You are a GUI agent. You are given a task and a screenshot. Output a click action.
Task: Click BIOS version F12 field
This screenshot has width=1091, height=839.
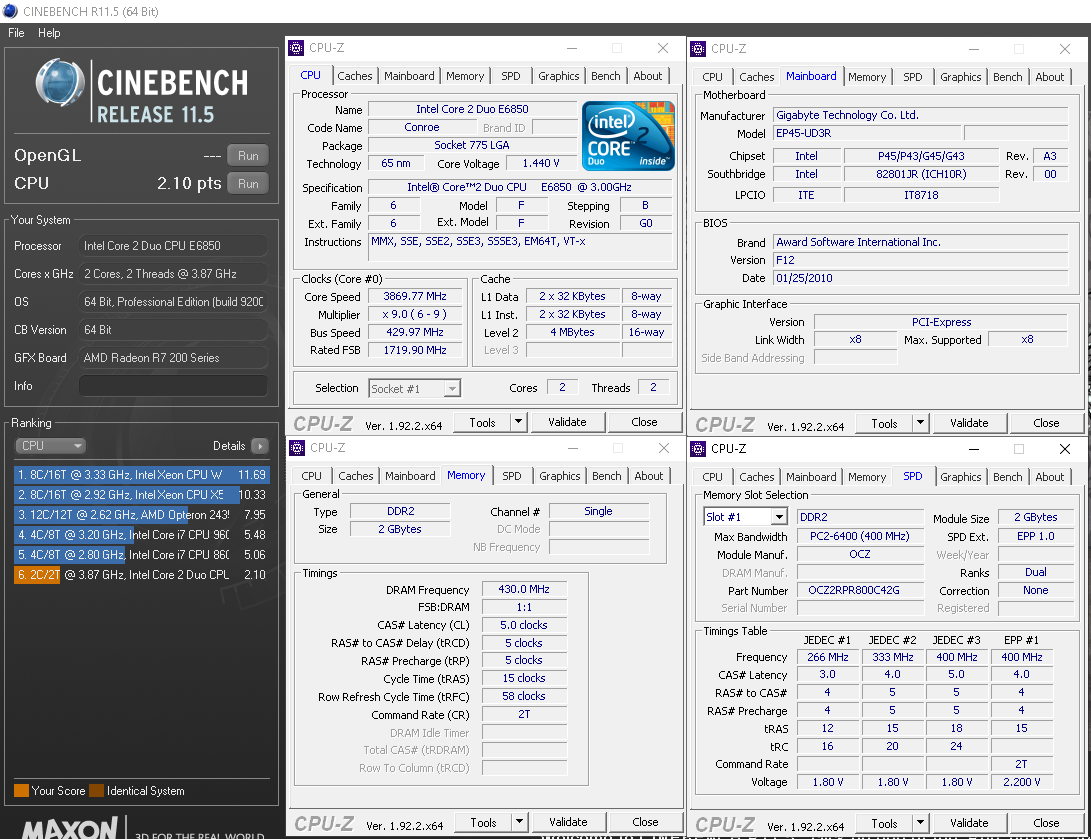[x=921, y=260]
